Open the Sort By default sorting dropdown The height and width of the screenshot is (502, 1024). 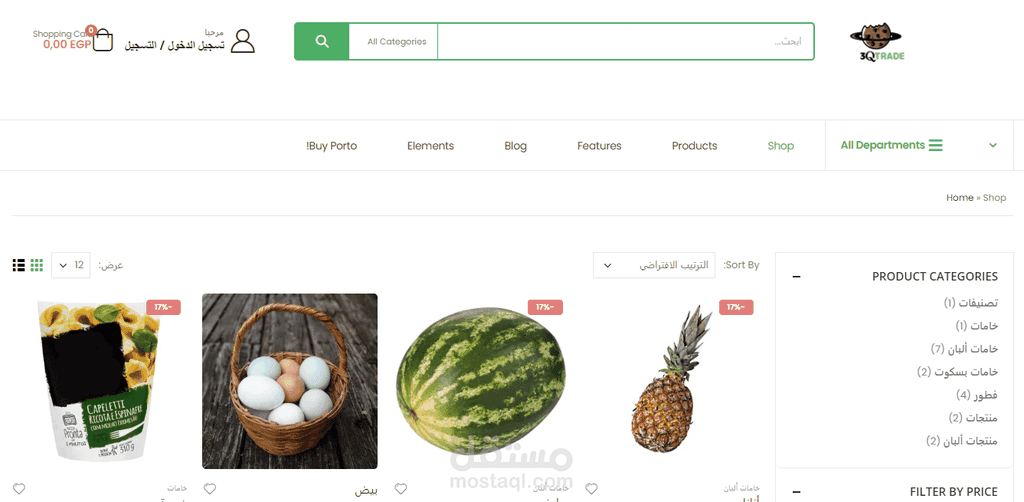(654, 265)
